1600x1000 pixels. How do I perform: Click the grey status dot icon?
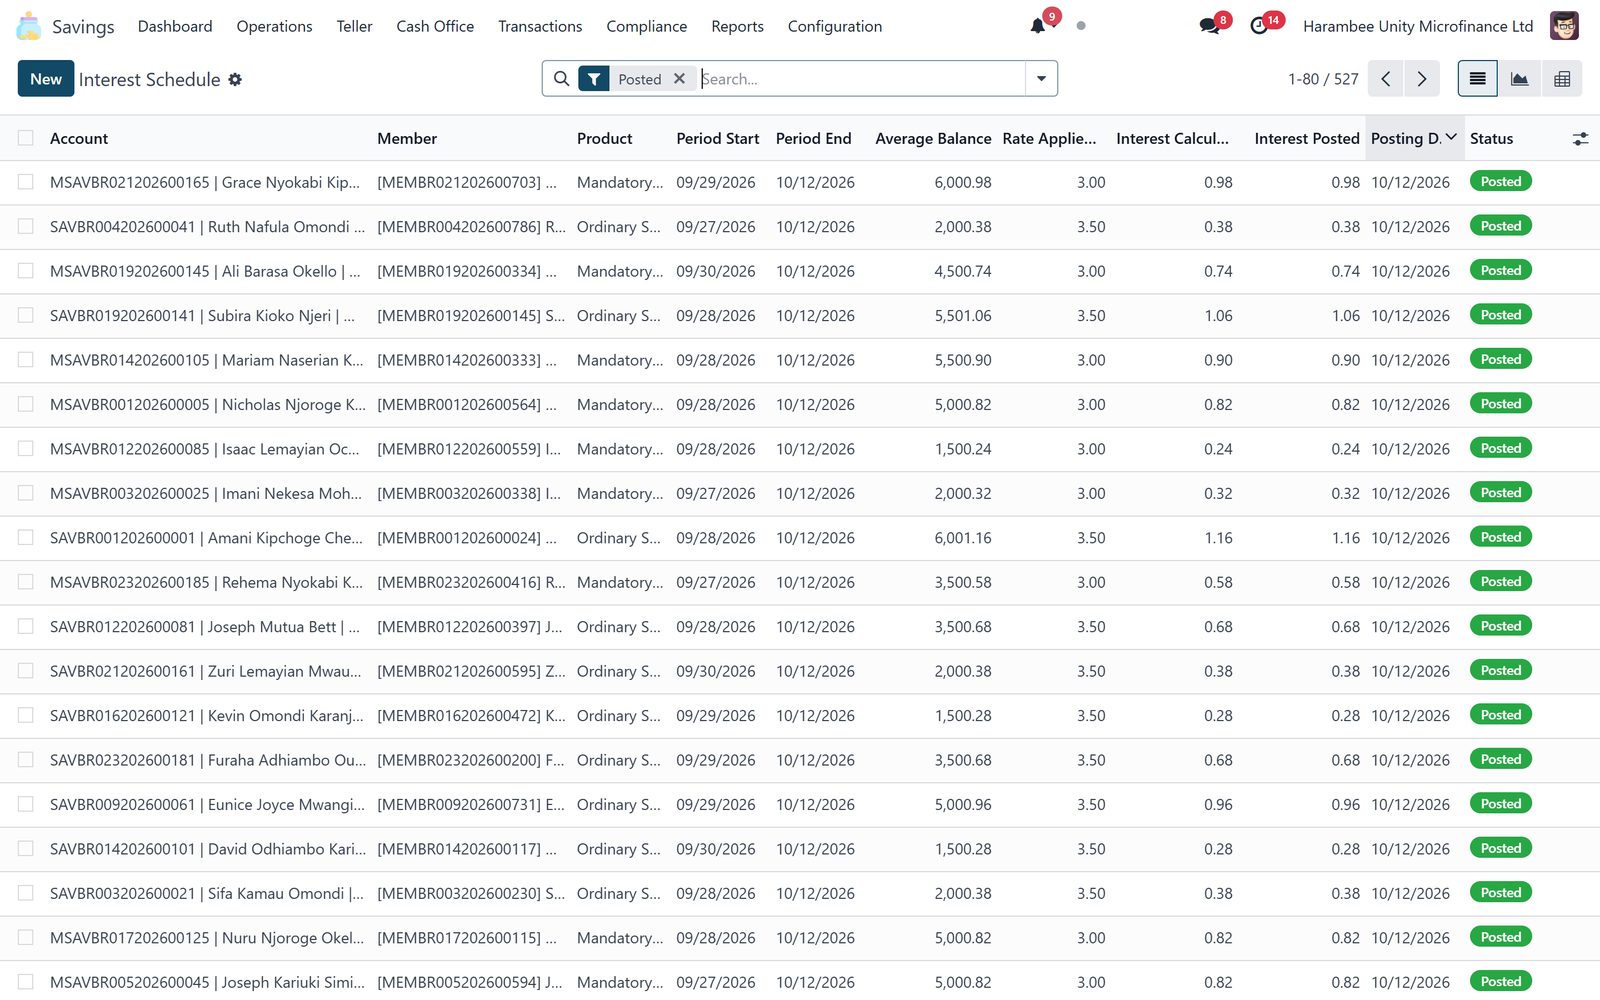pos(1081,26)
